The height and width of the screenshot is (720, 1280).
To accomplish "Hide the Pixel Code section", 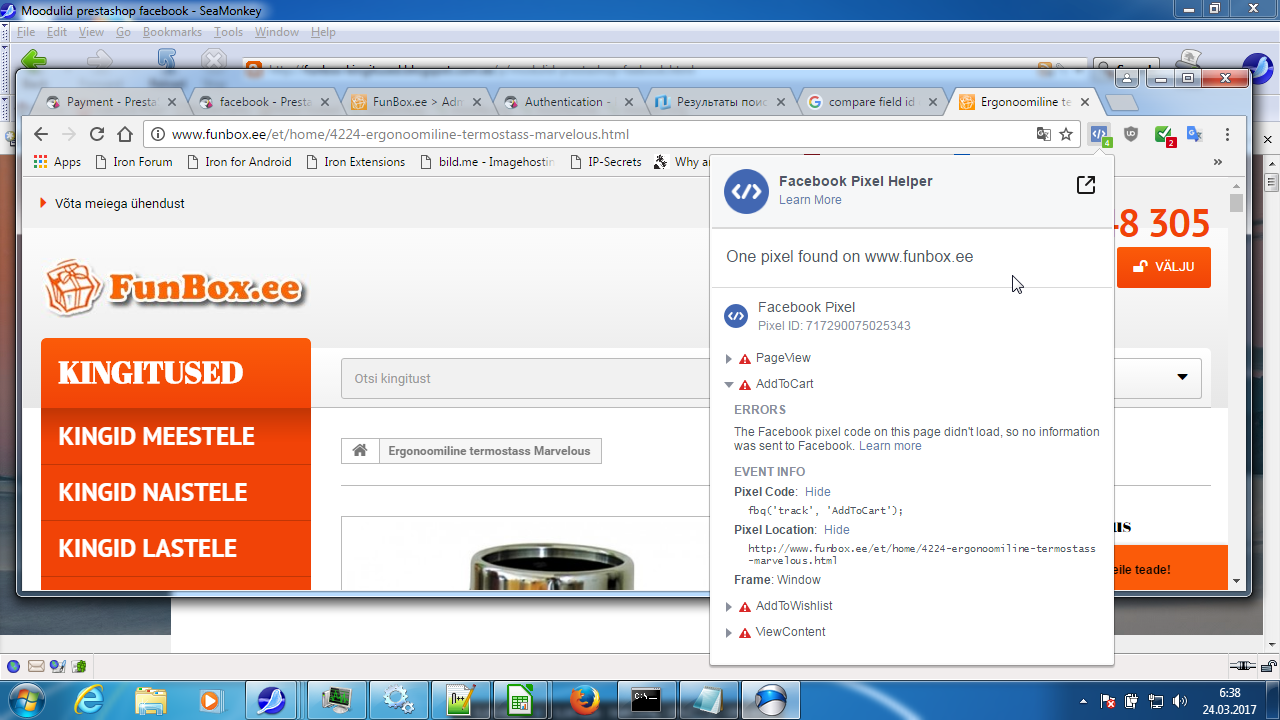I will pos(818,492).
